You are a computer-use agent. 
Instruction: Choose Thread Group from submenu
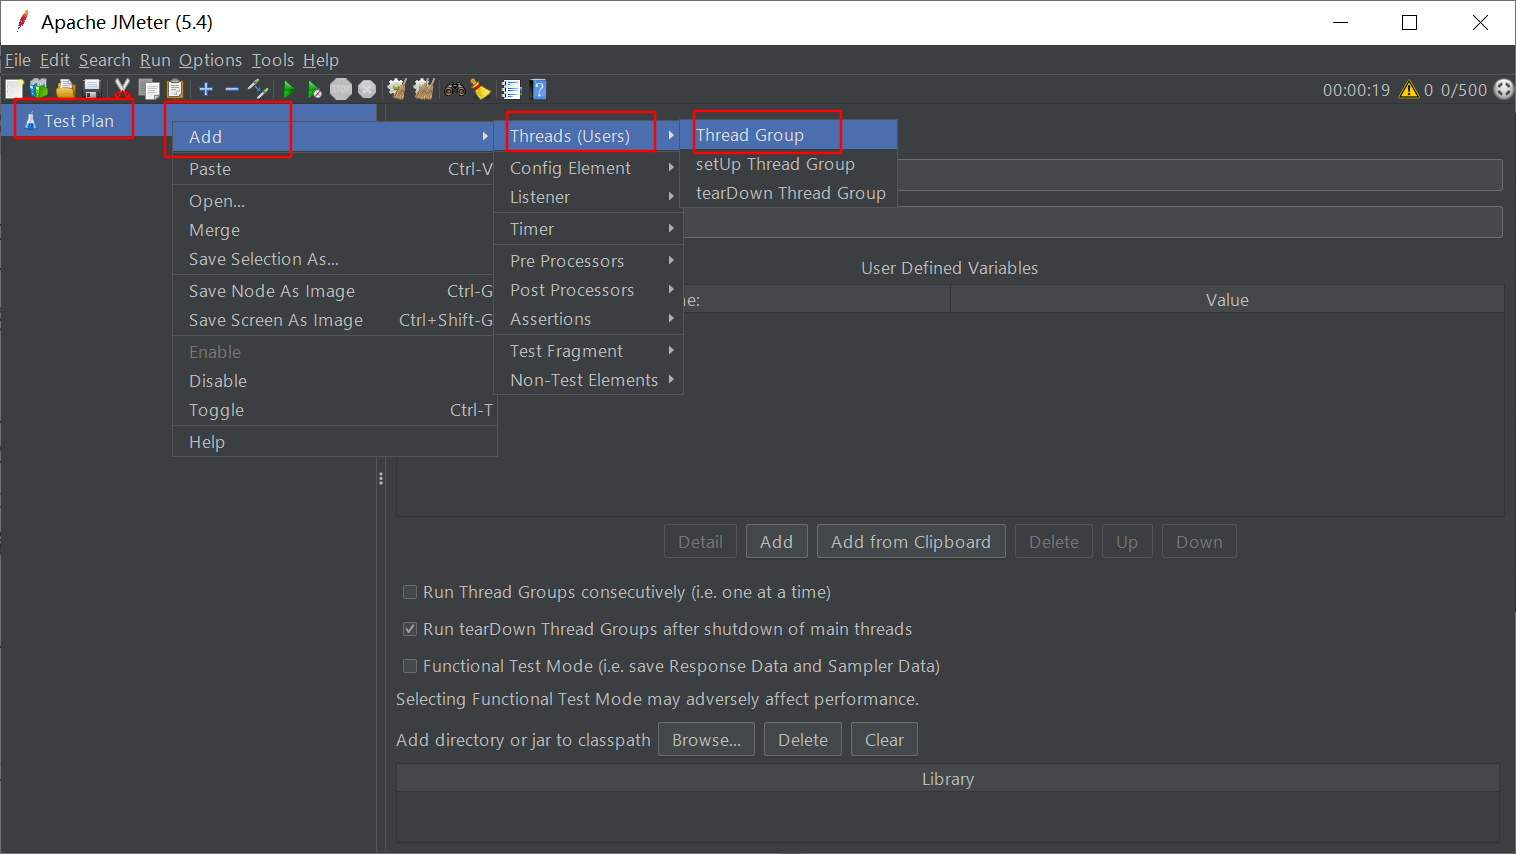coord(788,135)
